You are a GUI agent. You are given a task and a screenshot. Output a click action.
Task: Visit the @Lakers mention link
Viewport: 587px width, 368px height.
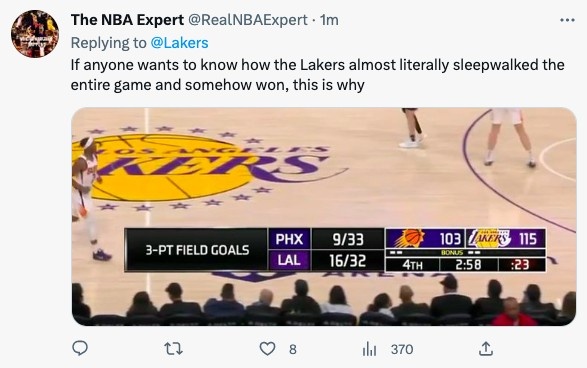[x=179, y=43]
